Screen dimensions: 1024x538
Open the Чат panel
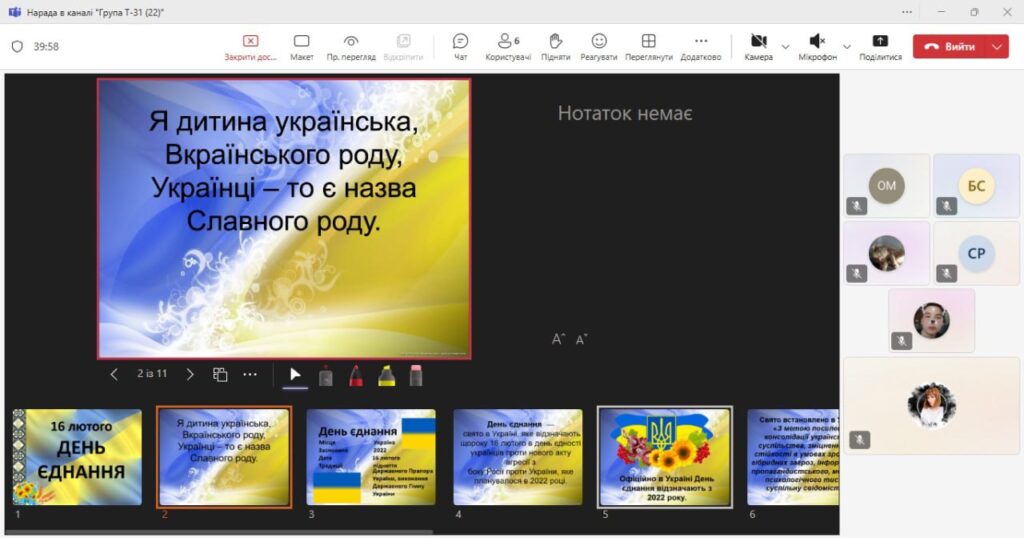460,46
